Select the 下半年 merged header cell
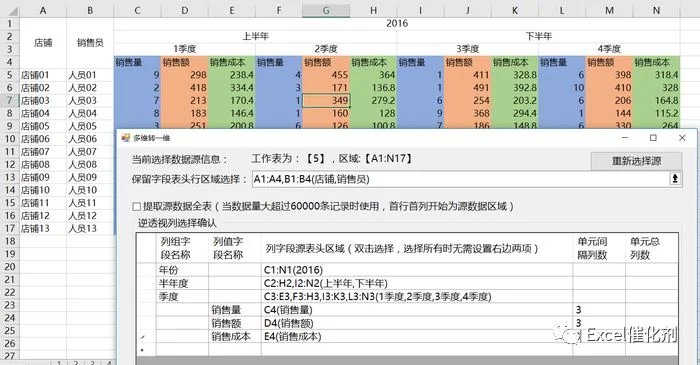700x365 pixels. pos(538,36)
